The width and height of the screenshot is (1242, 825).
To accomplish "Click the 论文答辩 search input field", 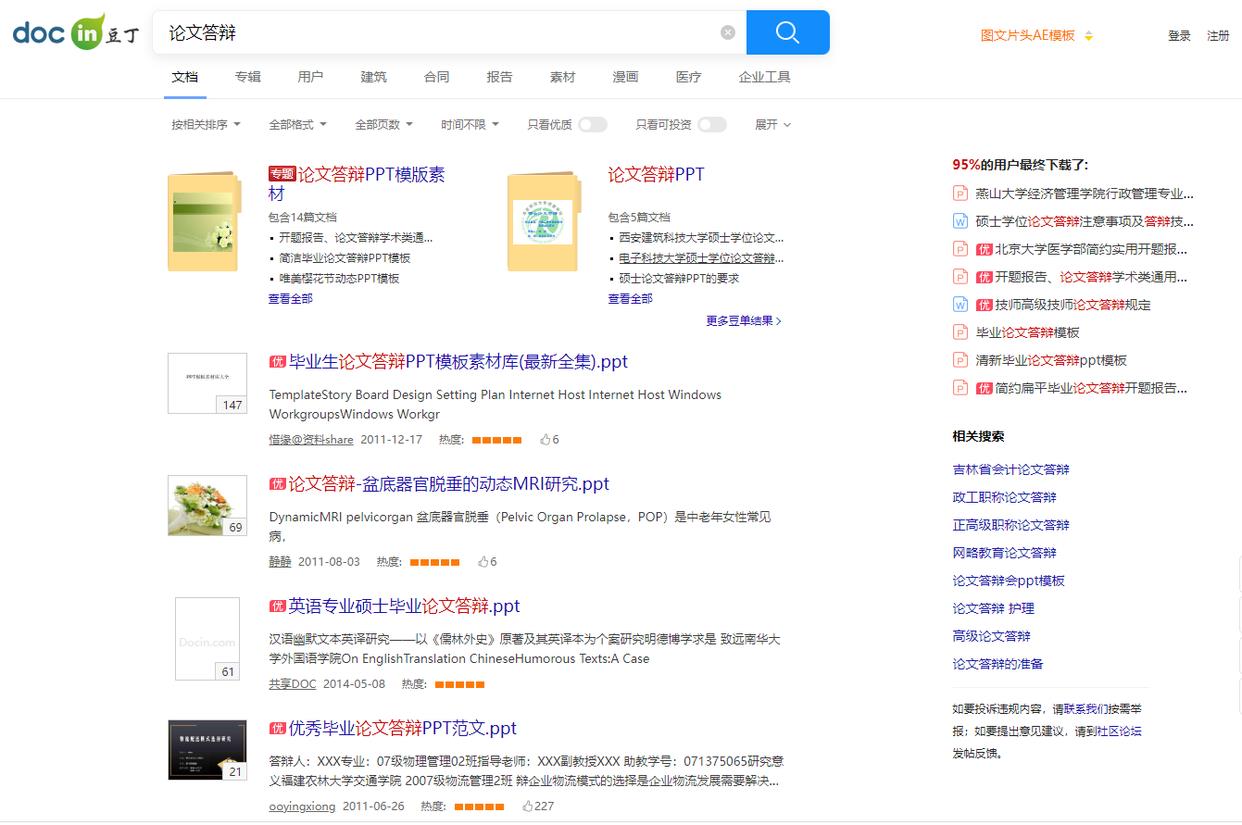I will (440, 33).
